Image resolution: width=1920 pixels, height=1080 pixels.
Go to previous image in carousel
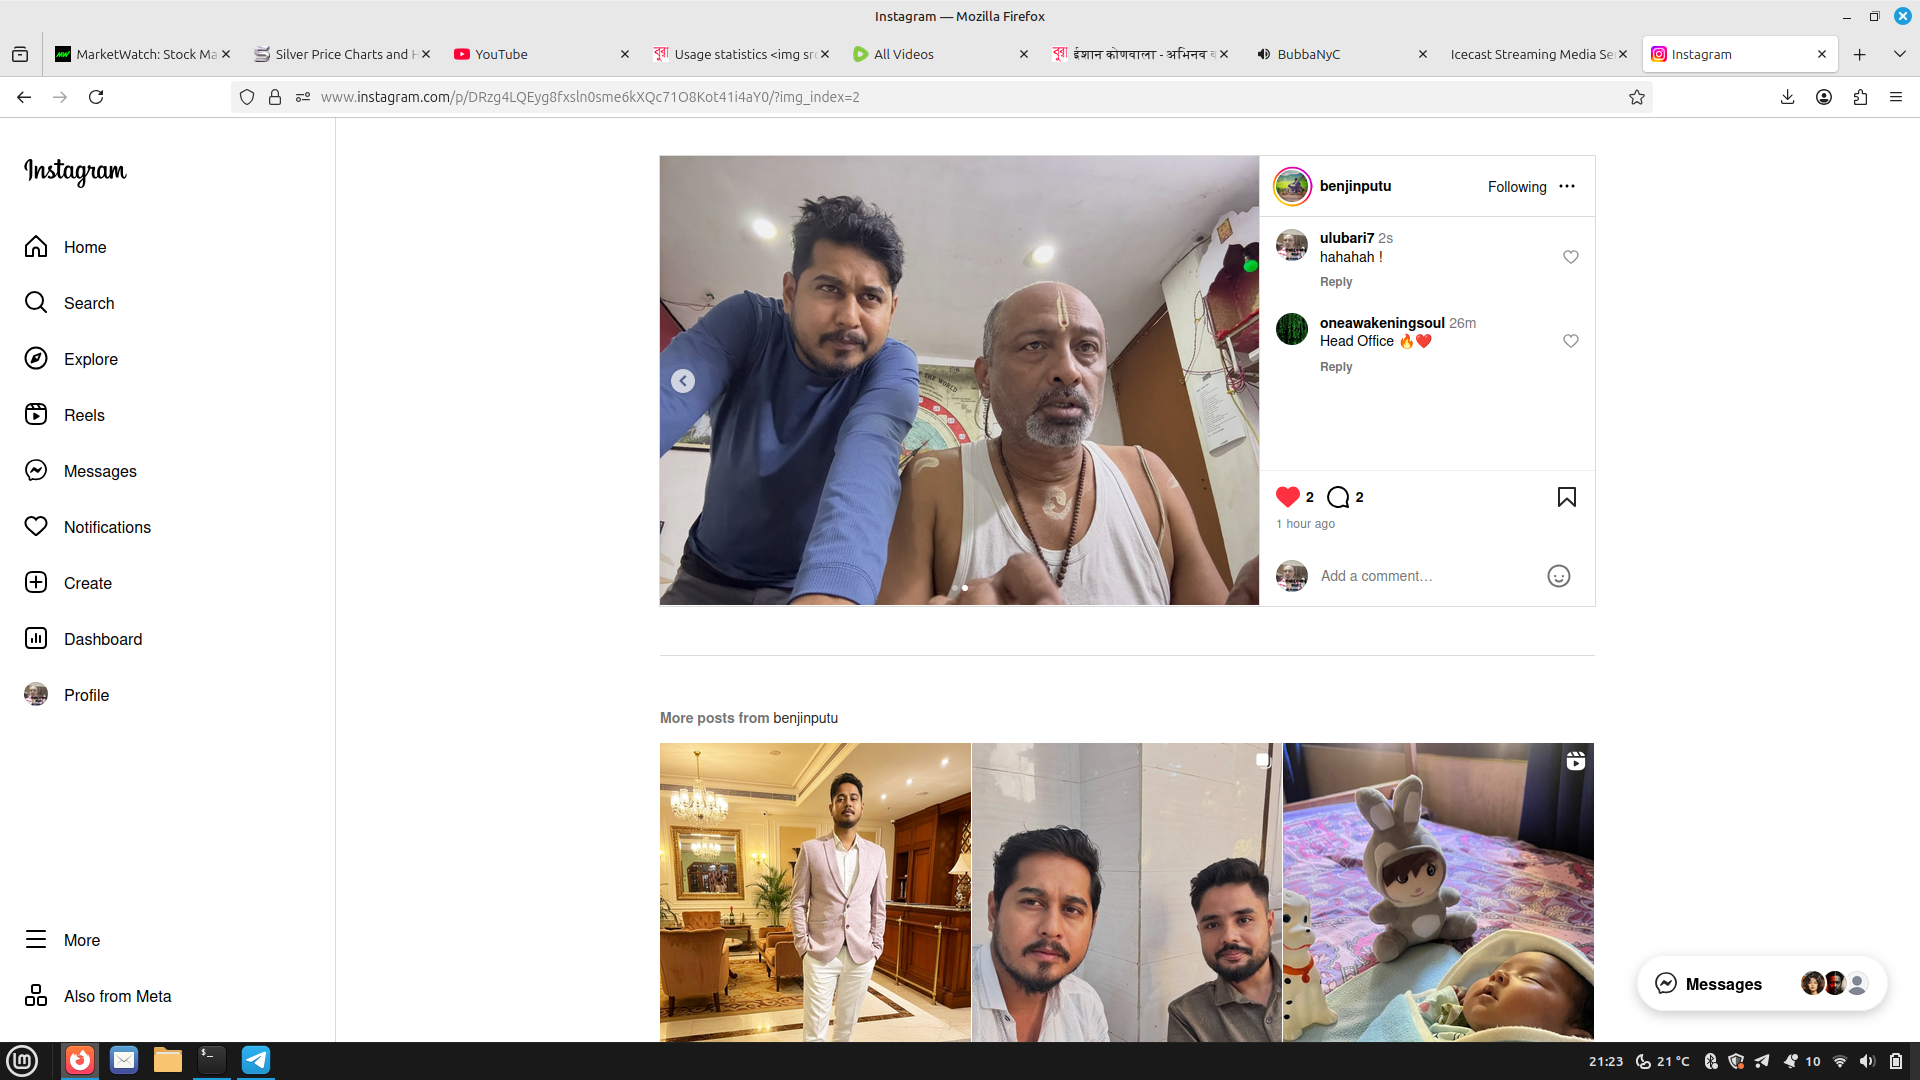[683, 381]
